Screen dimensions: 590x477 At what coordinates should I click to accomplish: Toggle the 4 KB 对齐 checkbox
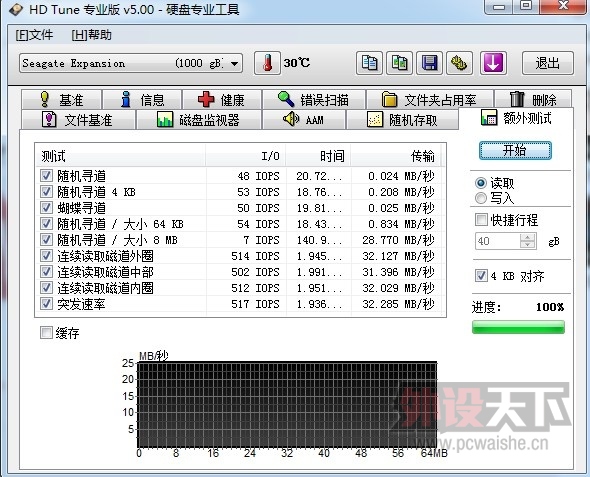(481, 276)
